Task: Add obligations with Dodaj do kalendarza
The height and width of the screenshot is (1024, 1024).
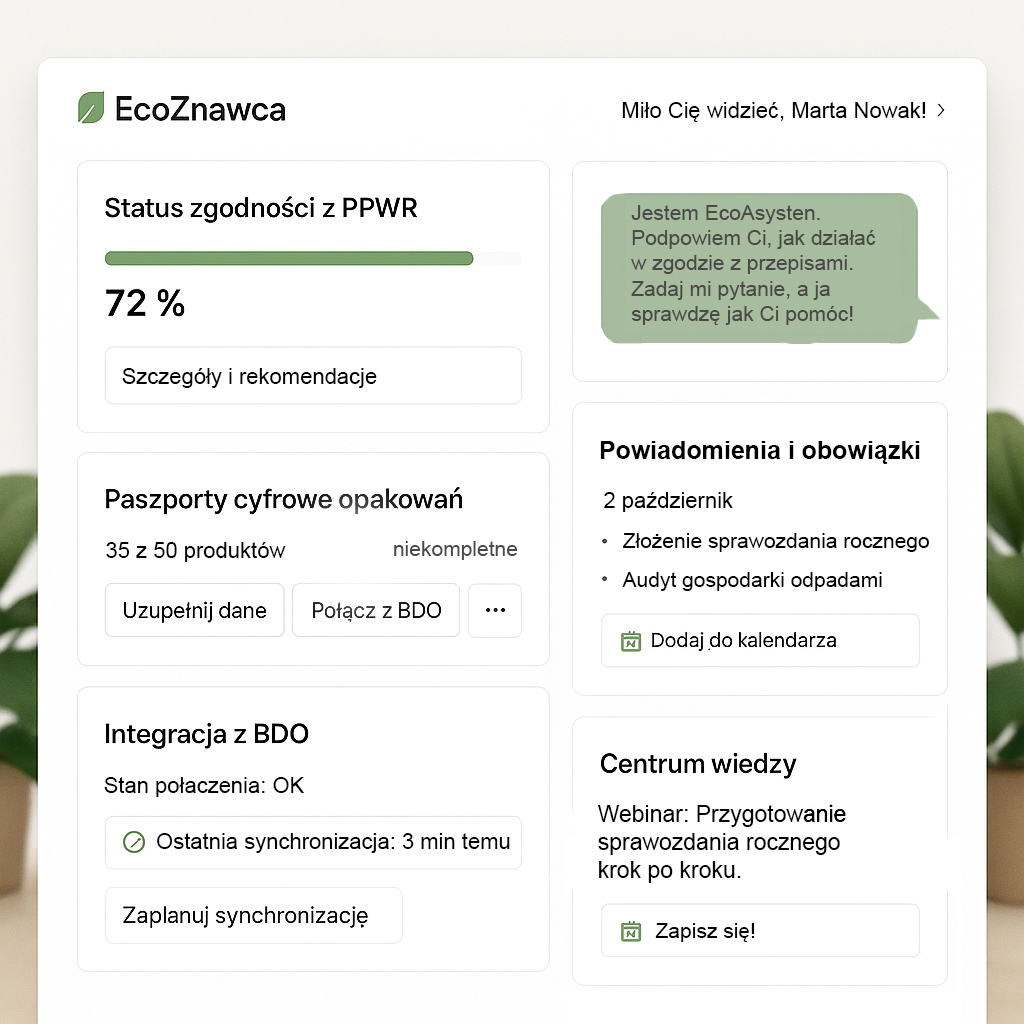Action: (760, 640)
